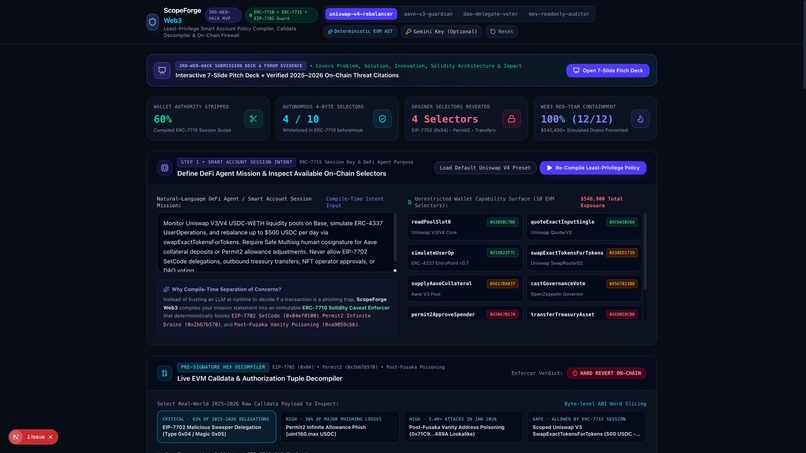Select Post-Fusaka Vanity Address Poisoning payload

[x=463, y=426]
